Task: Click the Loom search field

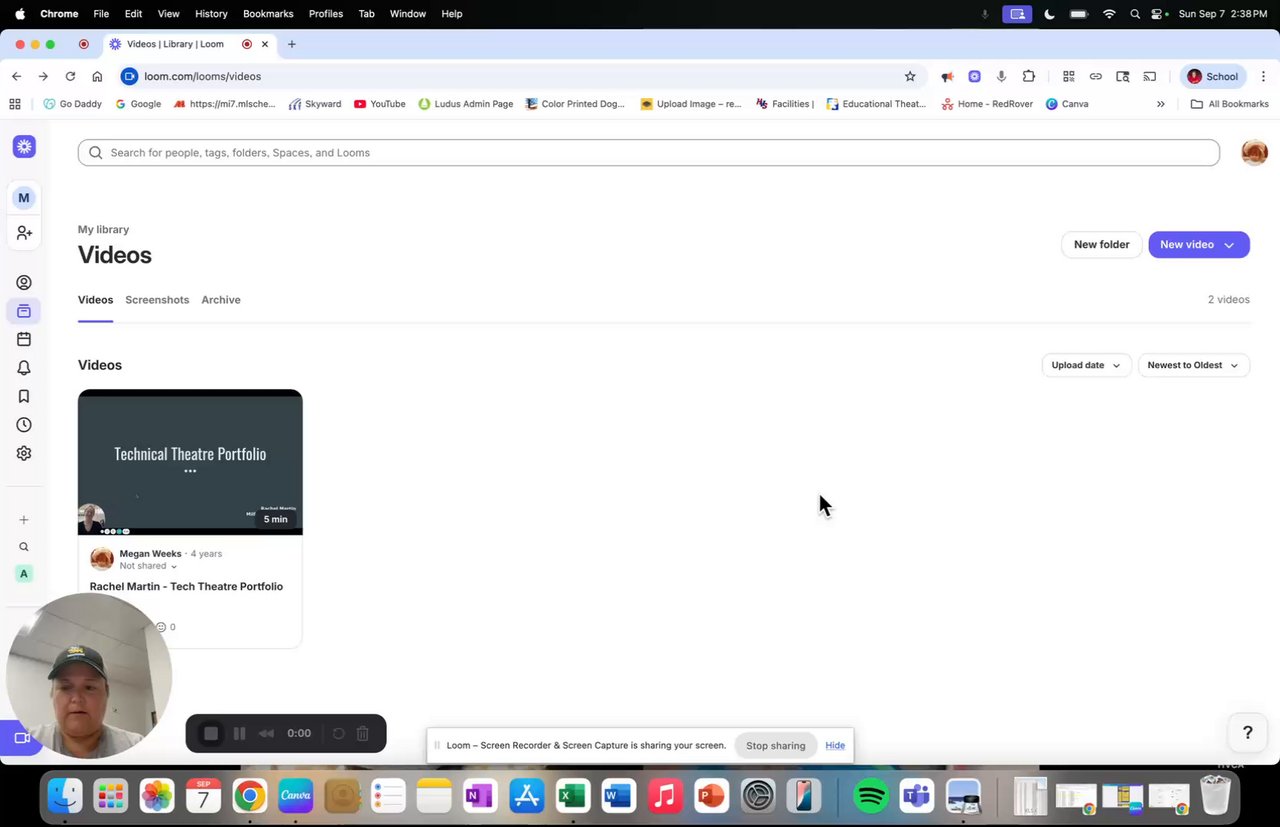Action: pos(649,153)
